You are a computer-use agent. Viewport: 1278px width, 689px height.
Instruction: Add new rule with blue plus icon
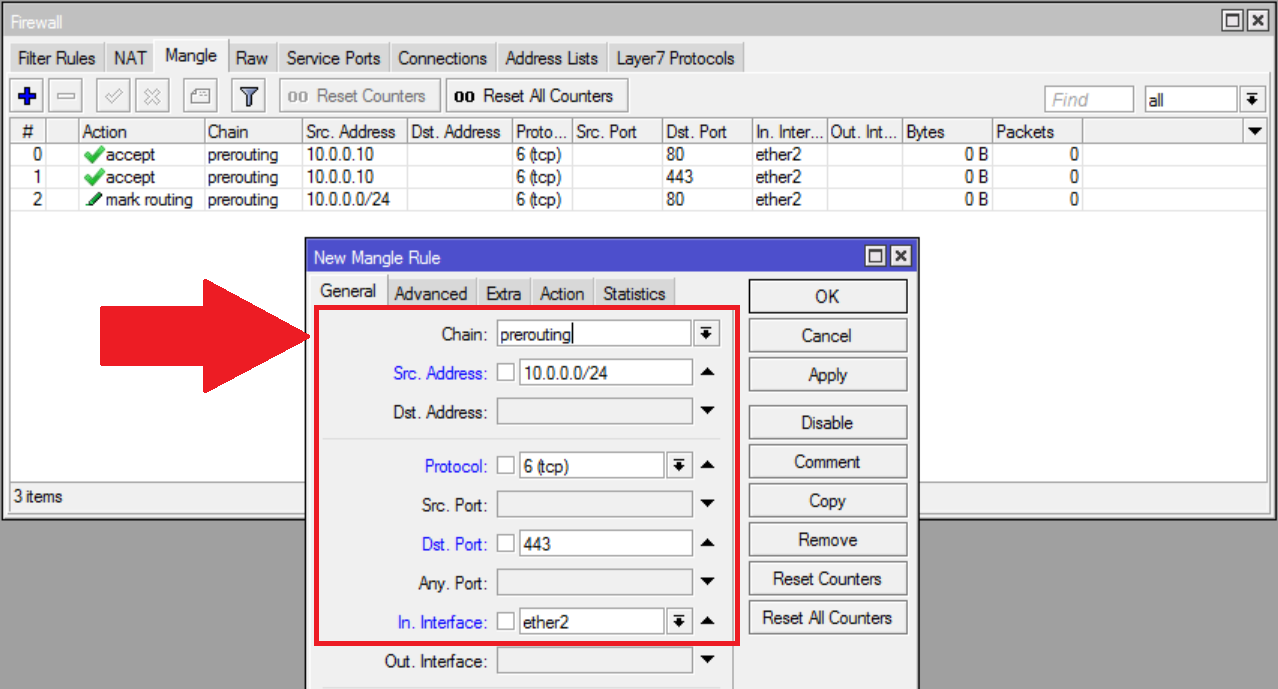point(28,97)
